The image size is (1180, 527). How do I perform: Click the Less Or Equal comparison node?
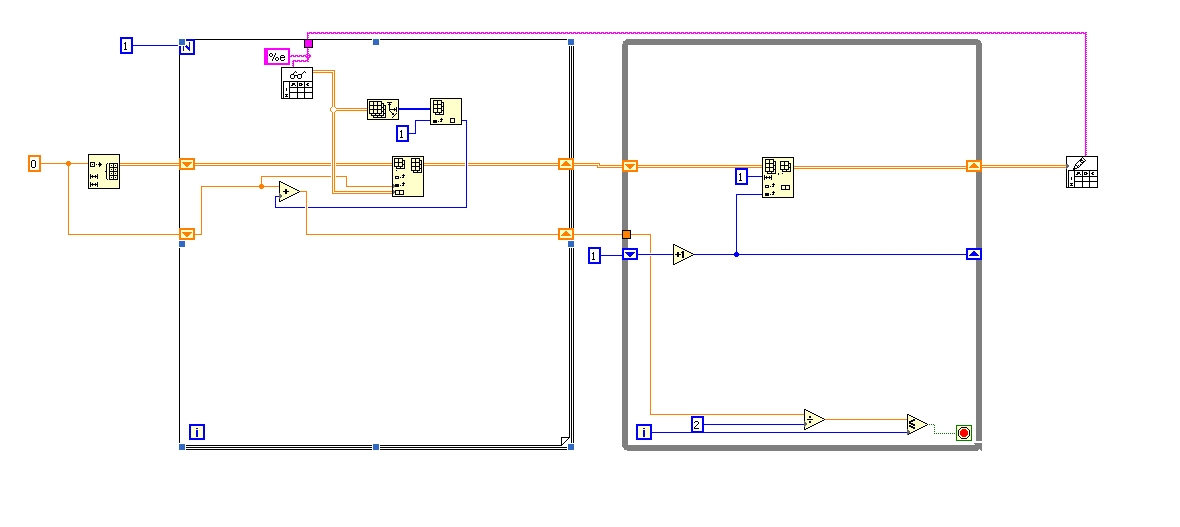(917, 425)
